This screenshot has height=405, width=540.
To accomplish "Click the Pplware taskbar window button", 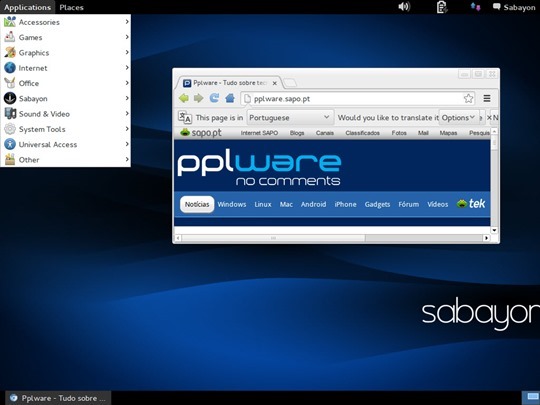I will click(x=58, y=398).
